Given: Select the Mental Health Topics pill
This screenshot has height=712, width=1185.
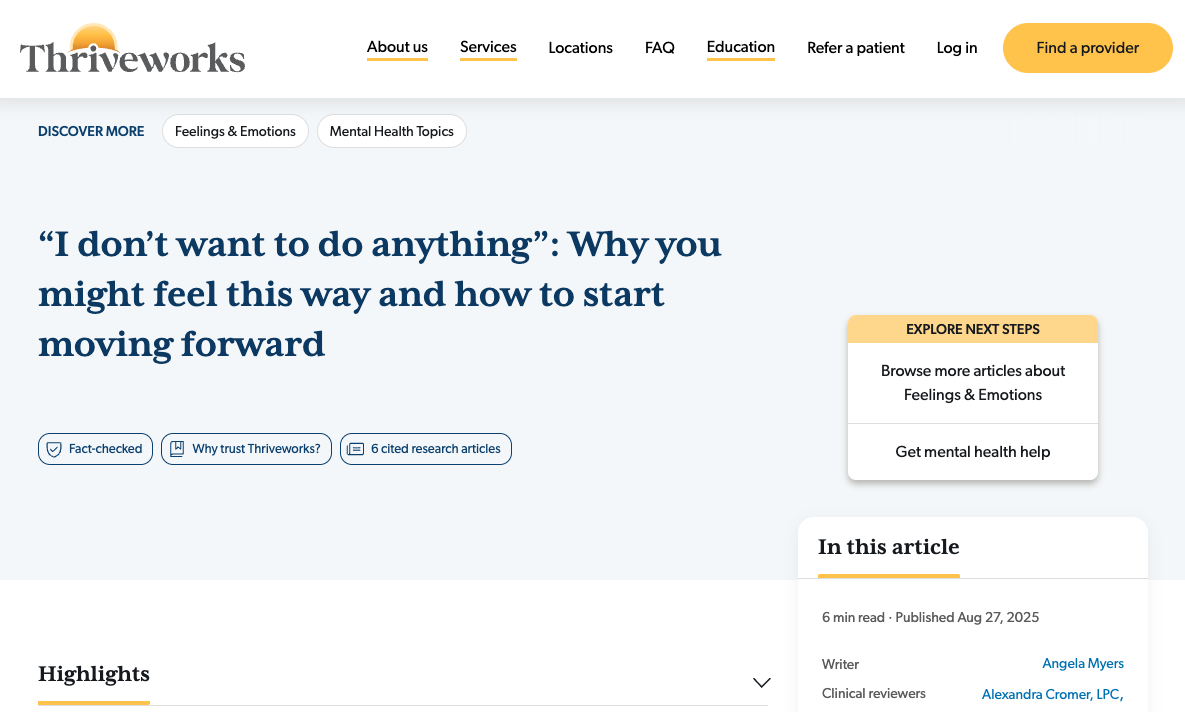Looking at the screenshot, I should point(391,132).
